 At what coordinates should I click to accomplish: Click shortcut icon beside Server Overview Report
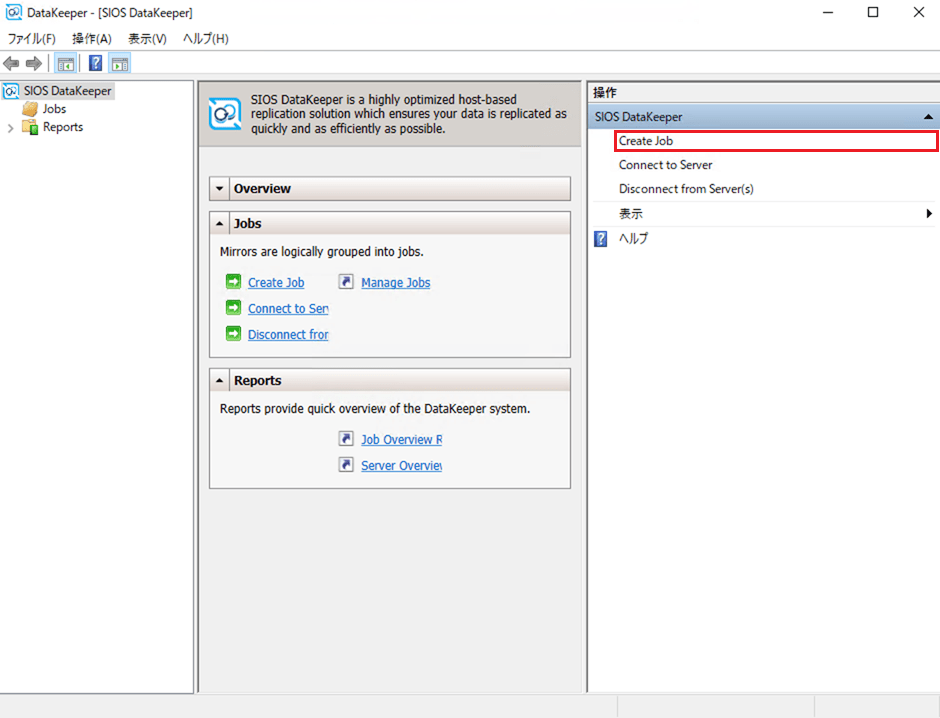point(346,464)
